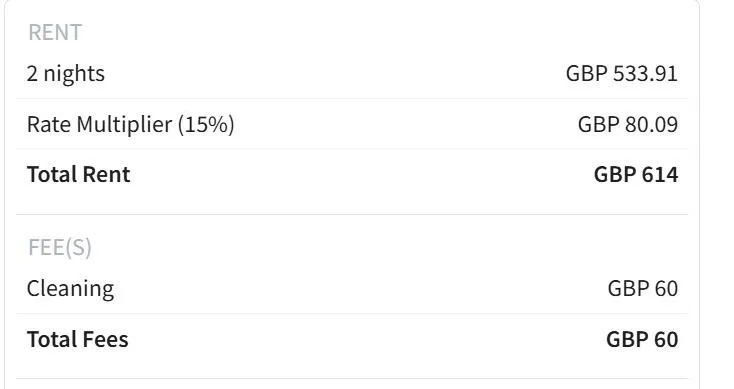Click divider line between Cleaning and Total Fees
734x389 pixels.
tap(352, 314)
